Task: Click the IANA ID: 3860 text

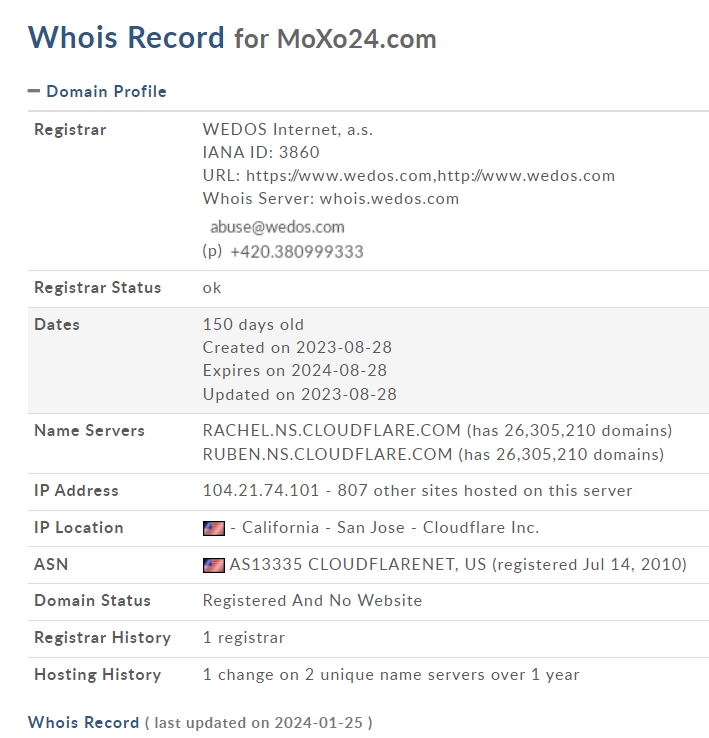Action: pos(261,152)
